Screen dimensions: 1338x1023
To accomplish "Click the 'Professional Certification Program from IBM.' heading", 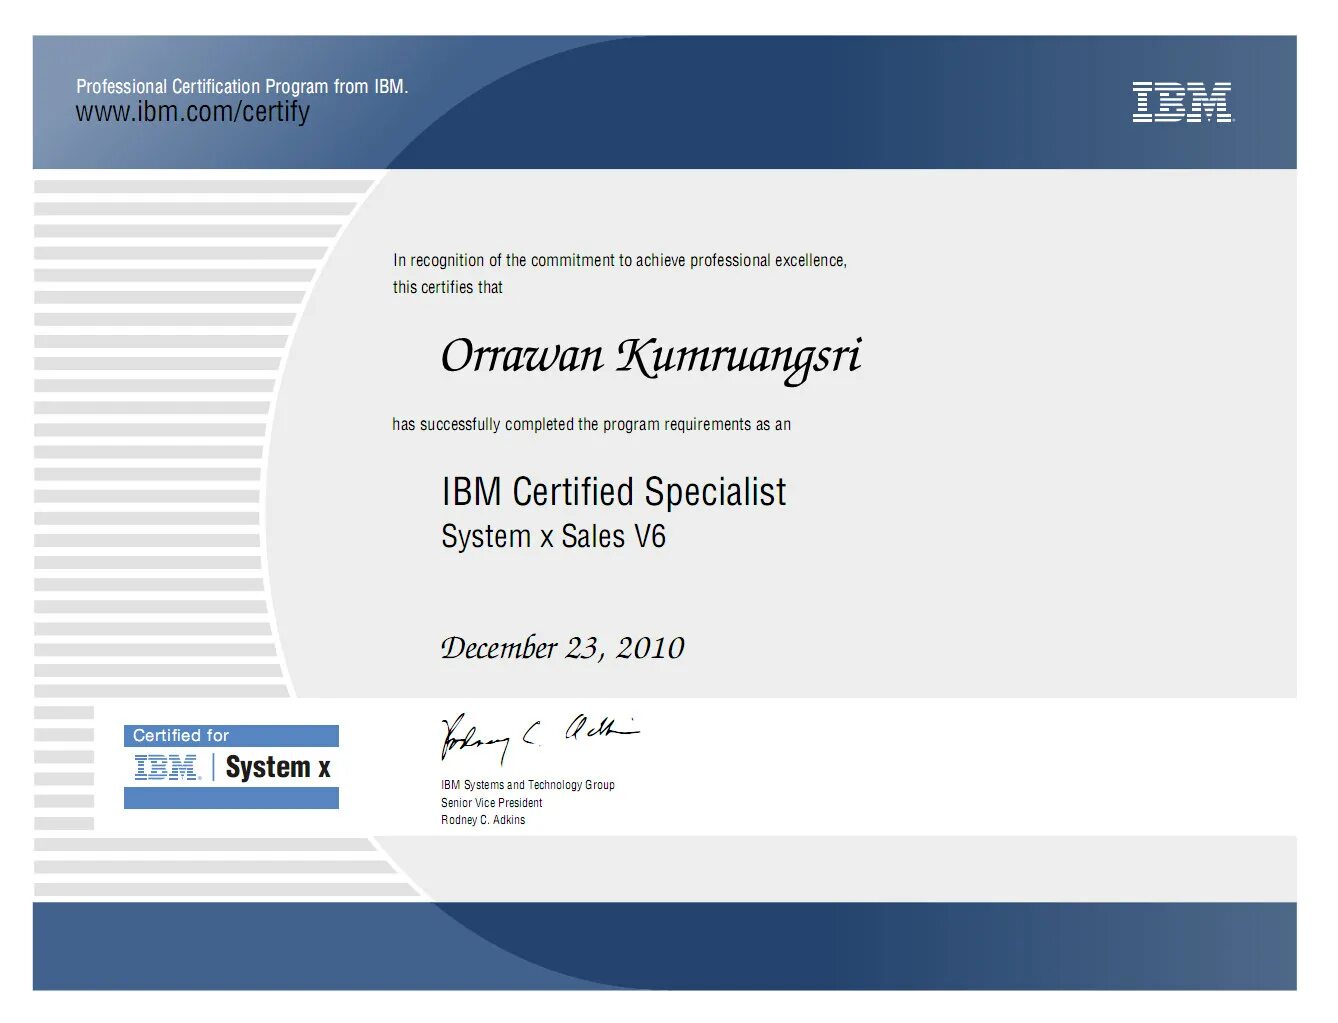I will 242,86.
